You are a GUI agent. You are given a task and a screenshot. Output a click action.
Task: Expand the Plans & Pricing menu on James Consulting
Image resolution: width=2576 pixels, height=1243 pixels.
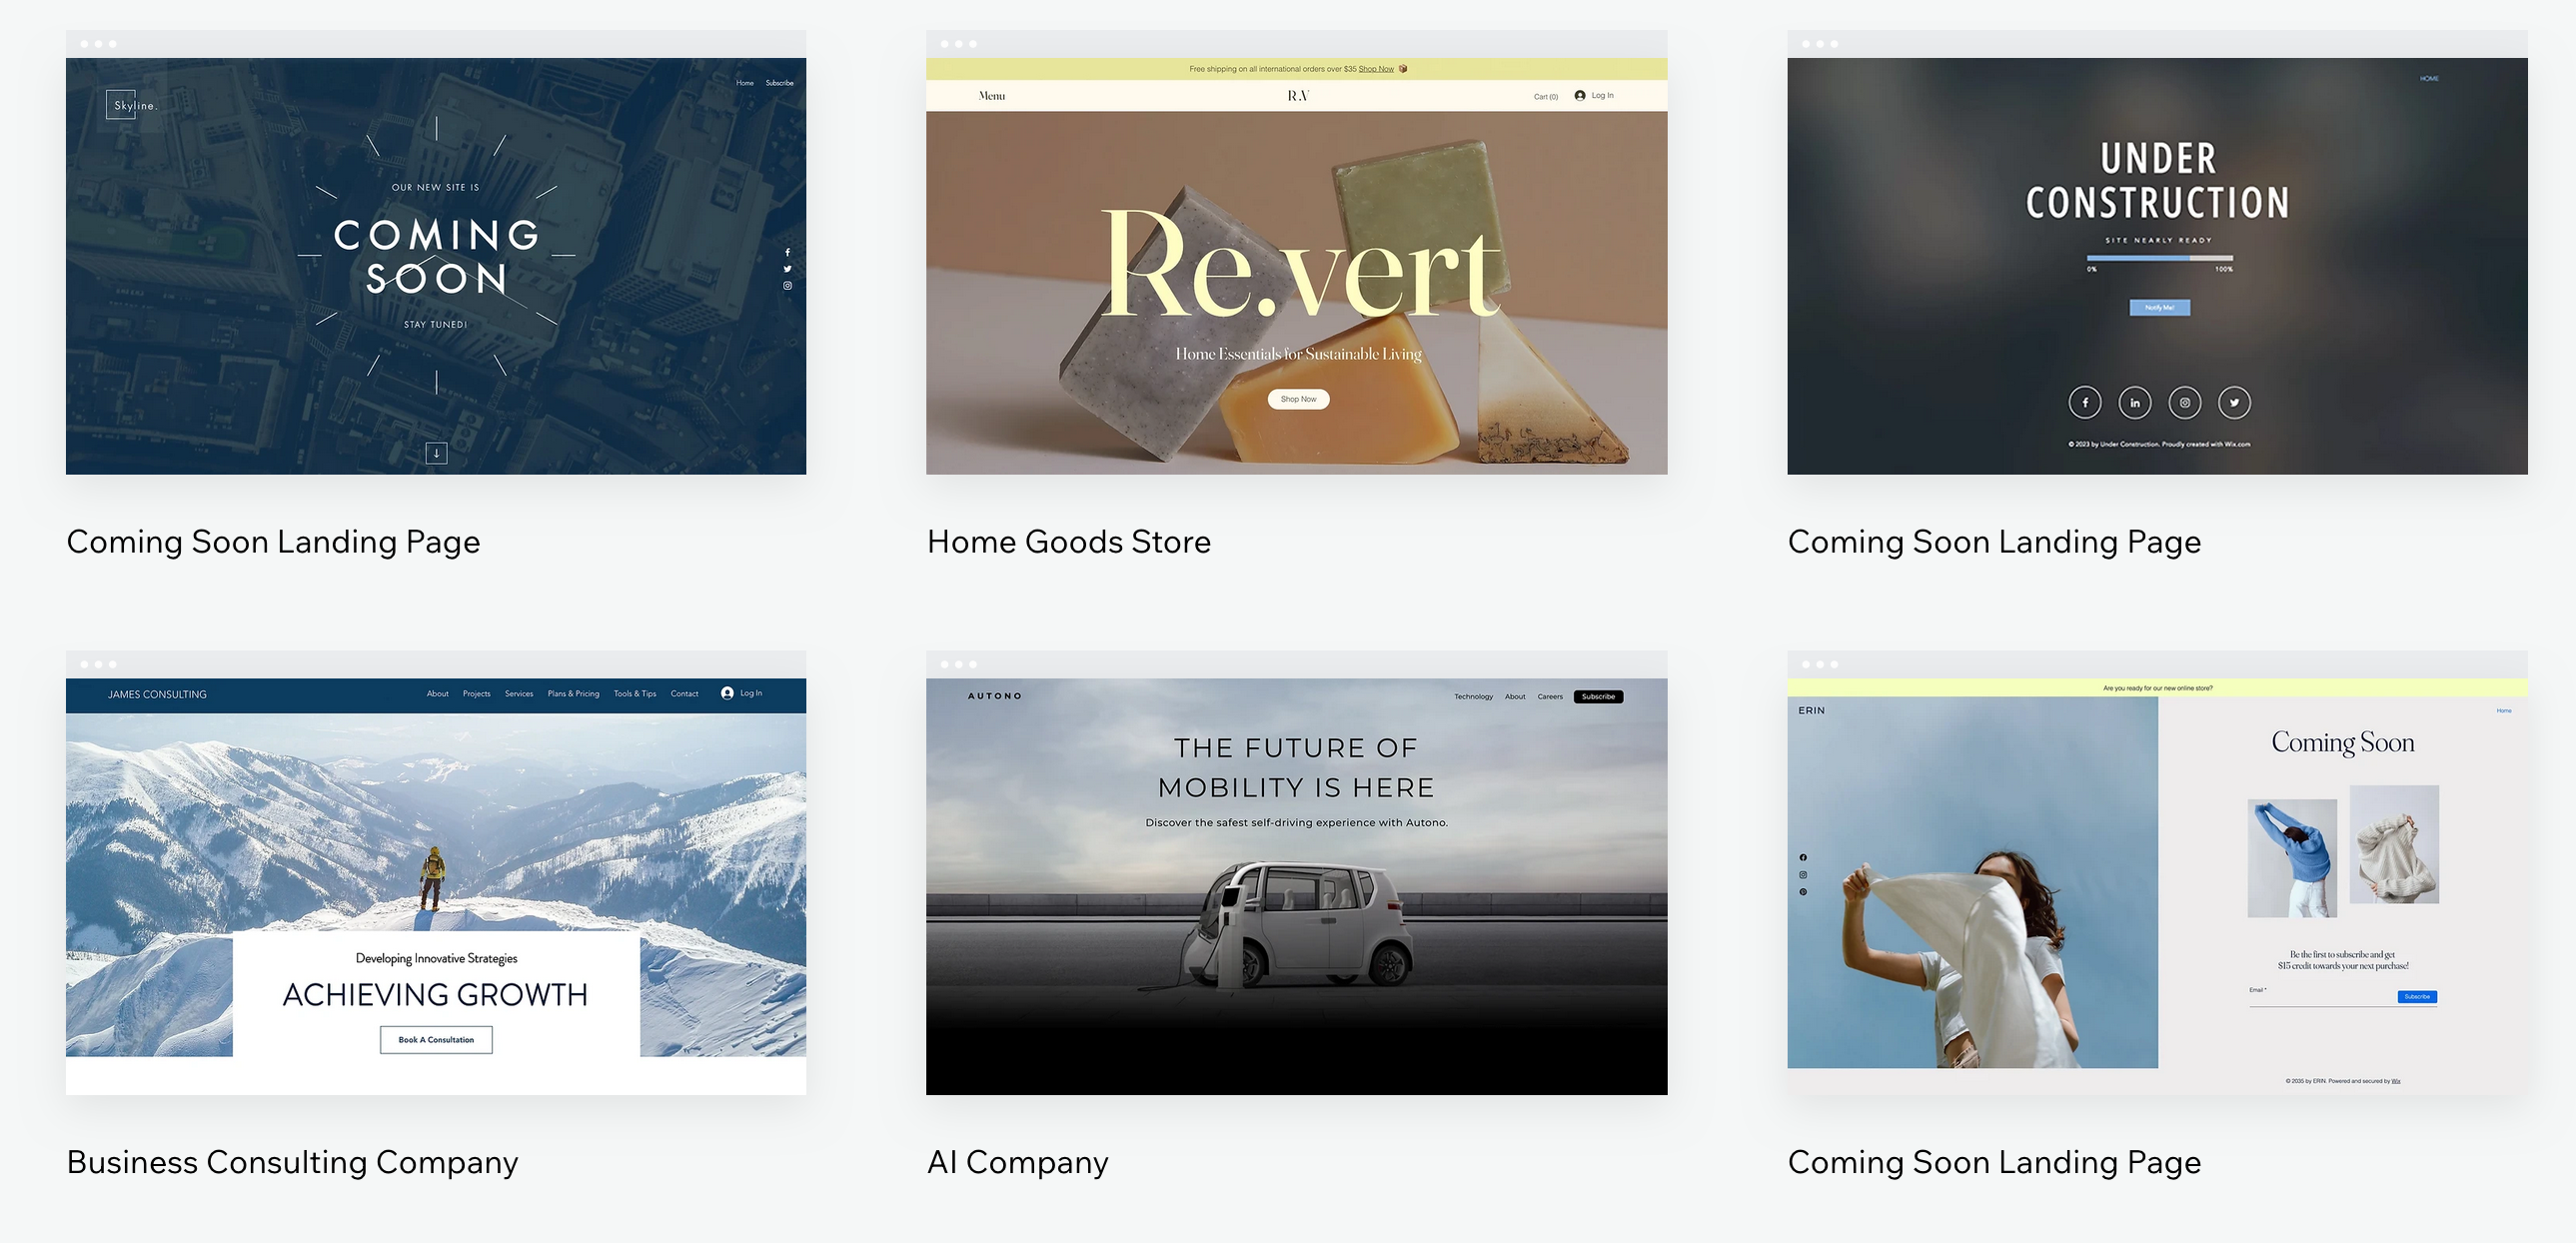[573, 693]
